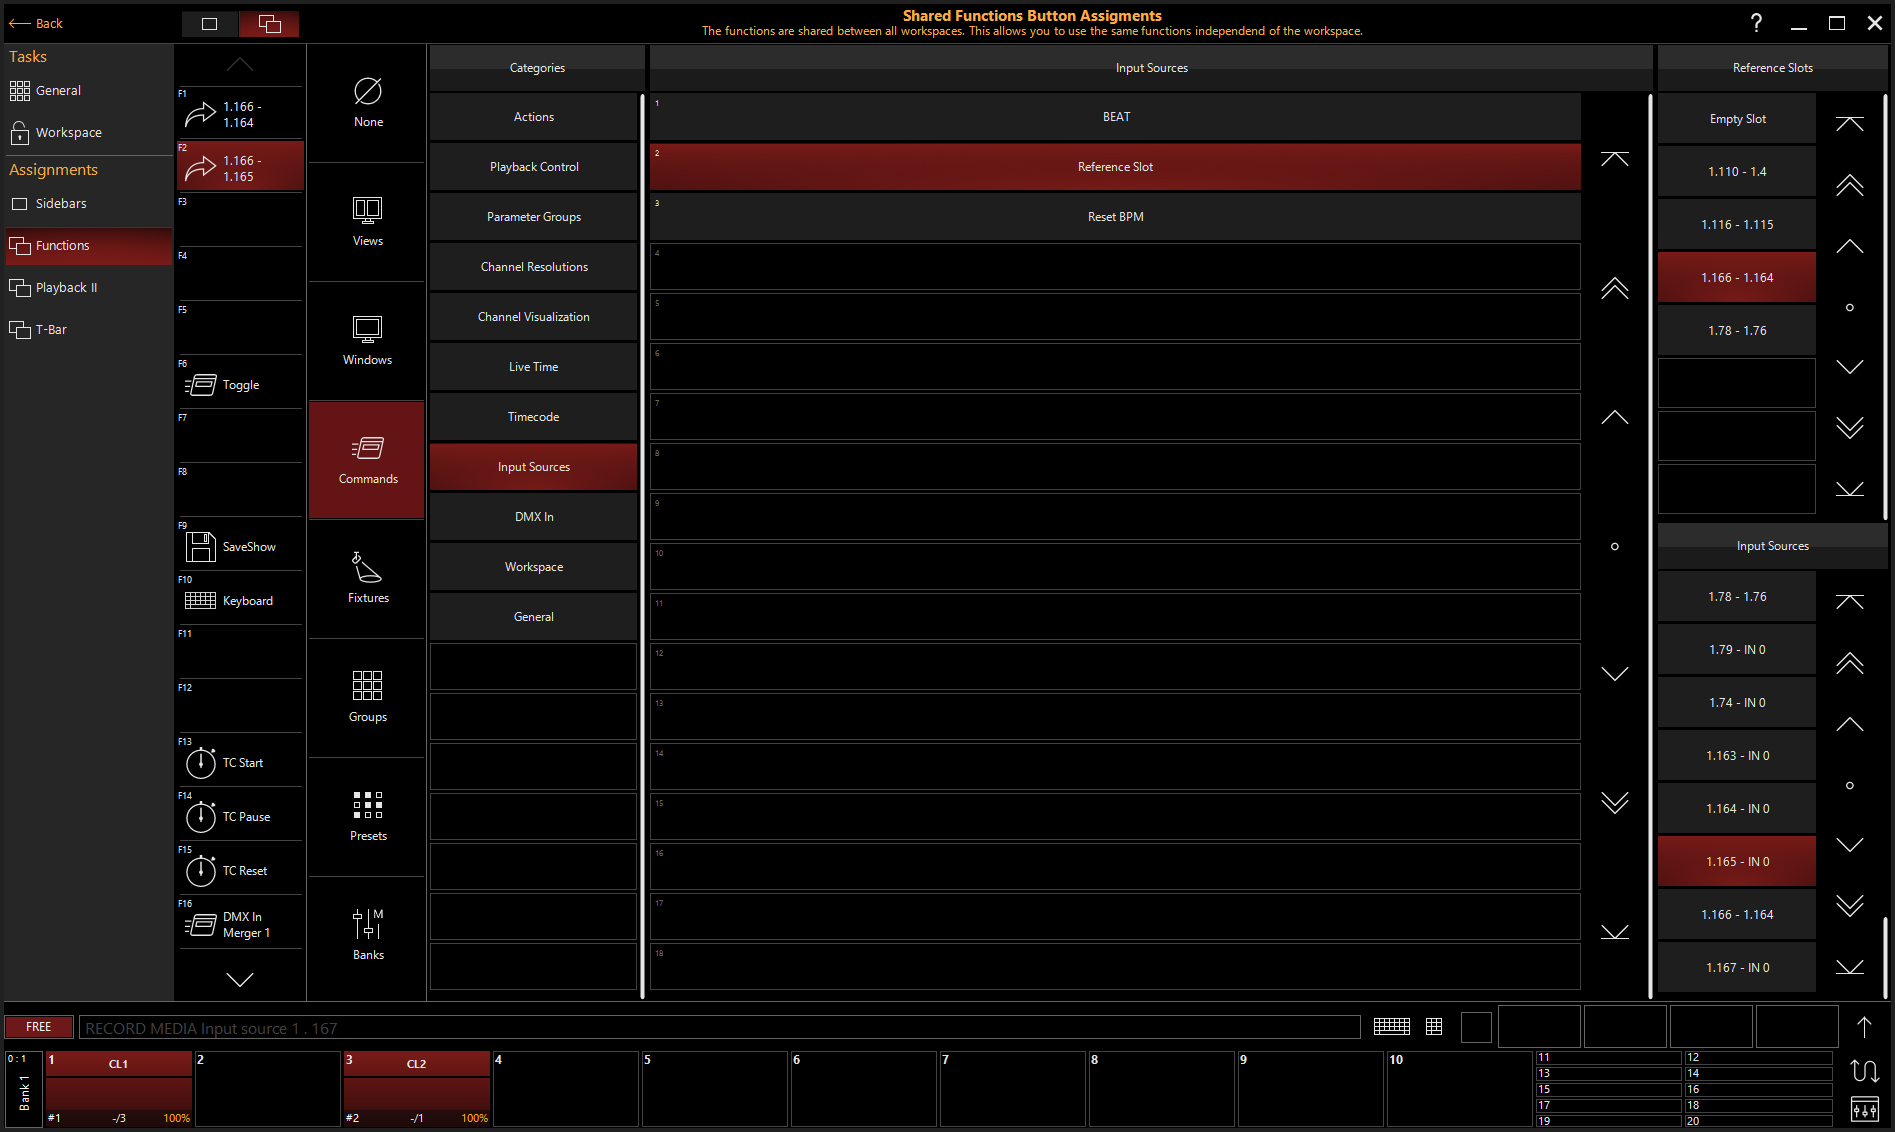The image size is (1895, 1132).
Task: Select input source 1.165 - IN 0
Action: (1737, 862)
